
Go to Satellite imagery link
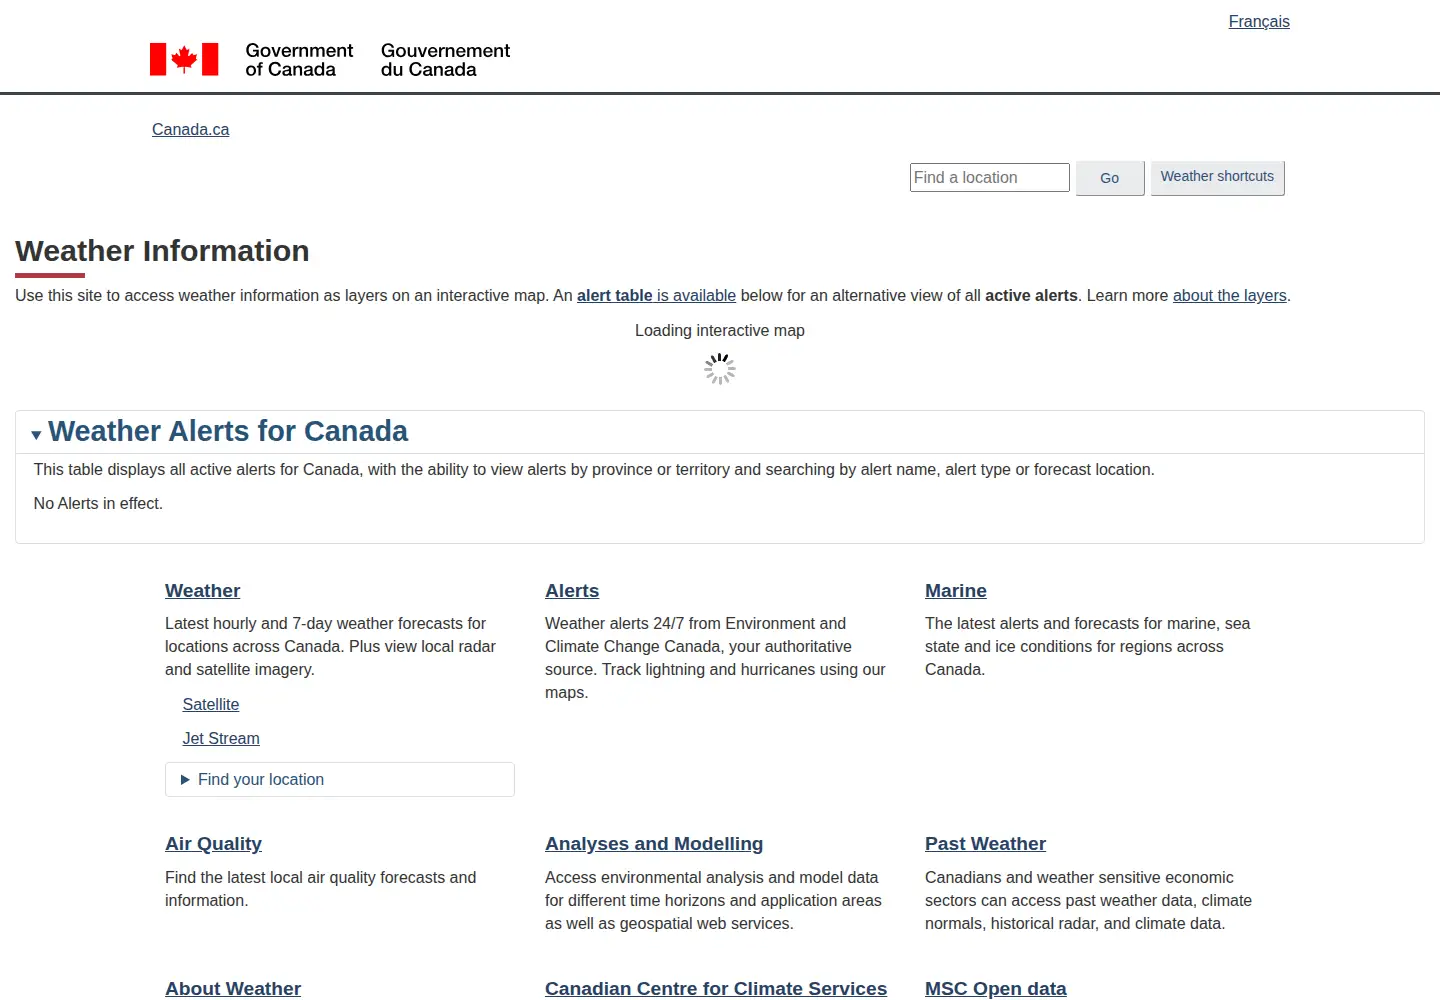pos(211,705)
